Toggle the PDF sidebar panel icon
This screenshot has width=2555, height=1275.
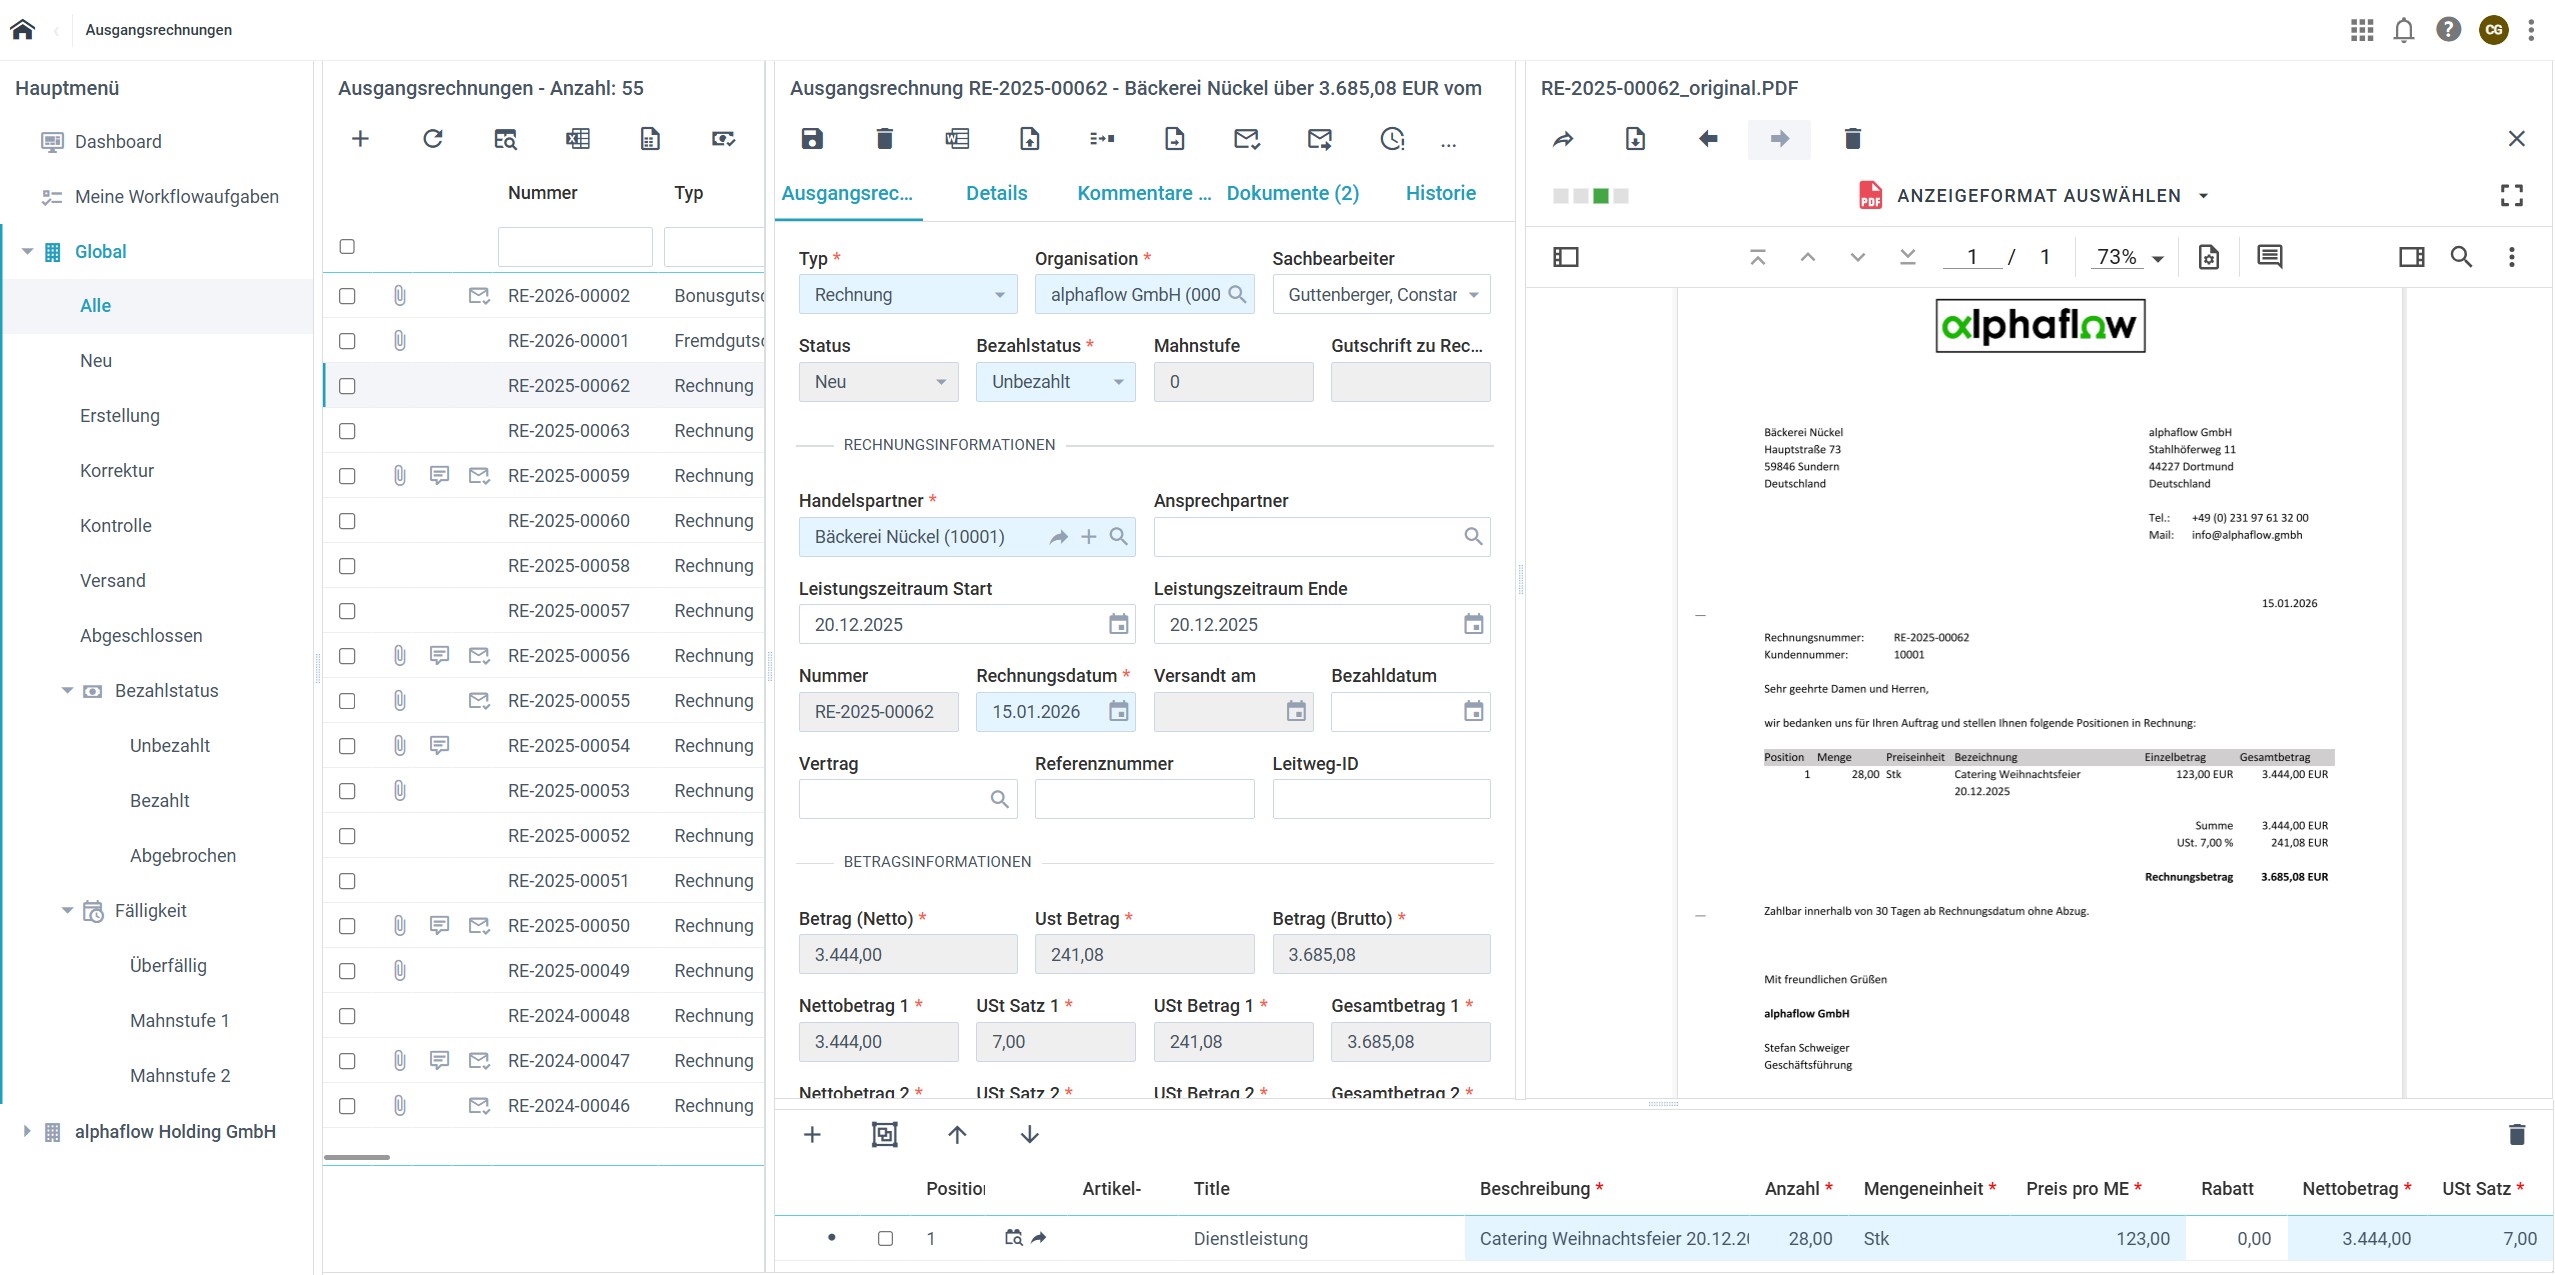tap(1566, 257)
